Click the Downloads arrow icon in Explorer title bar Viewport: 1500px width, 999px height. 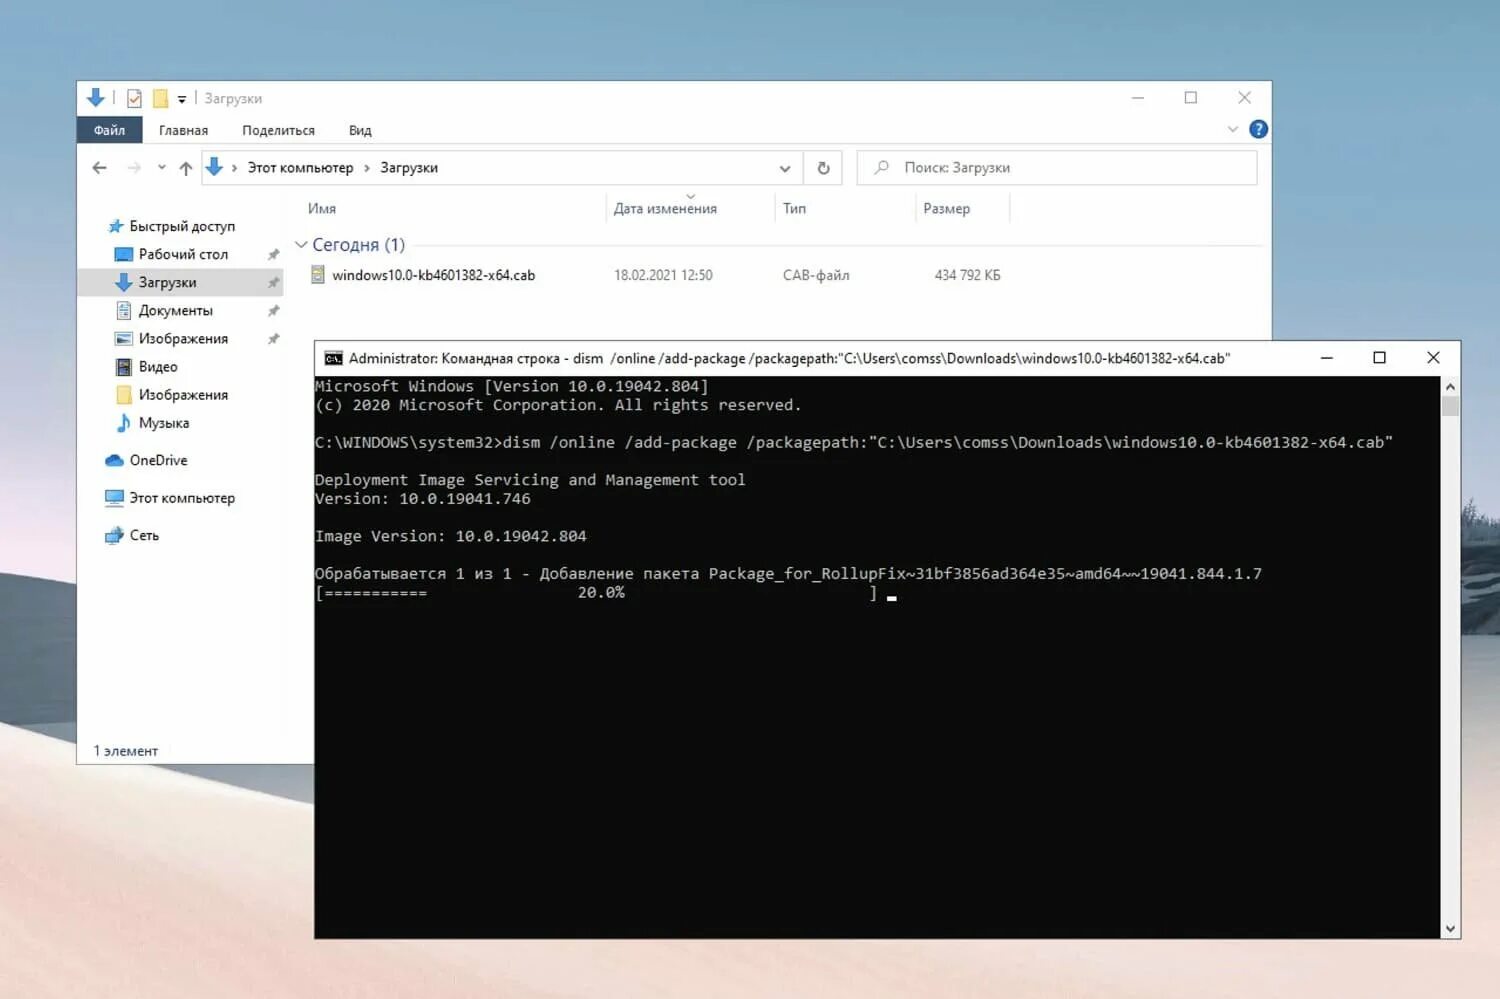[x=96, y=97]
